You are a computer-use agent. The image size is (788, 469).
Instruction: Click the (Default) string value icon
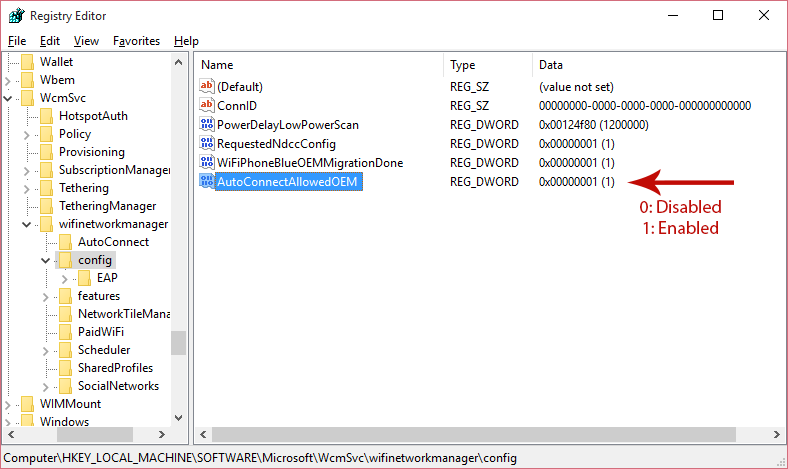[x=207, y=86]
